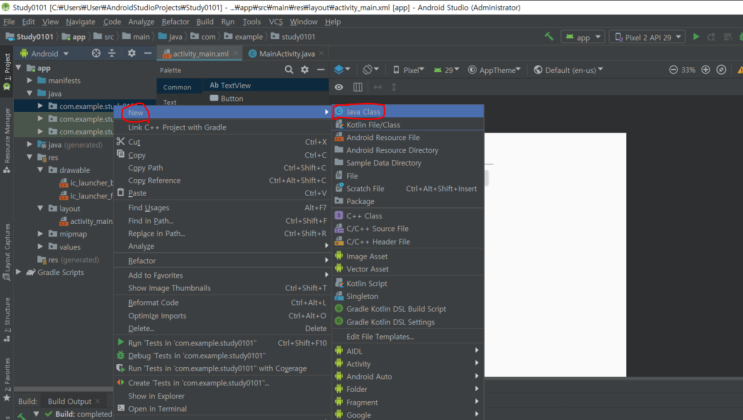Open the Resource Manager sidebar tab

tap(7, 140)
